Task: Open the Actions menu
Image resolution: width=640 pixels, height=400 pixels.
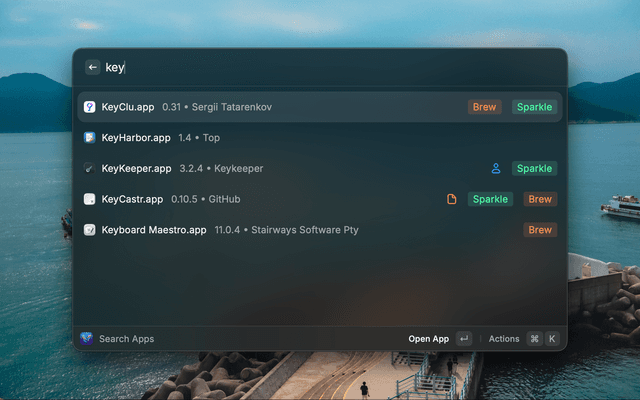Action: coord(504,339)
